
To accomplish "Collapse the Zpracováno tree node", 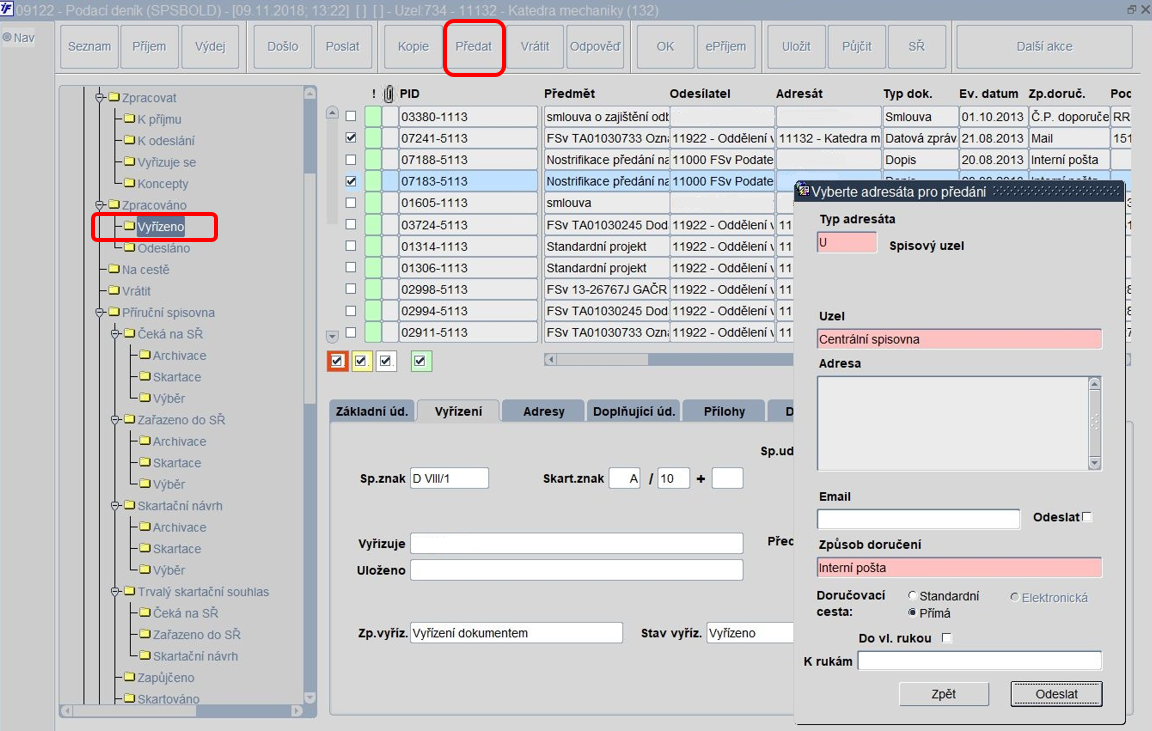I will [100, 205].
